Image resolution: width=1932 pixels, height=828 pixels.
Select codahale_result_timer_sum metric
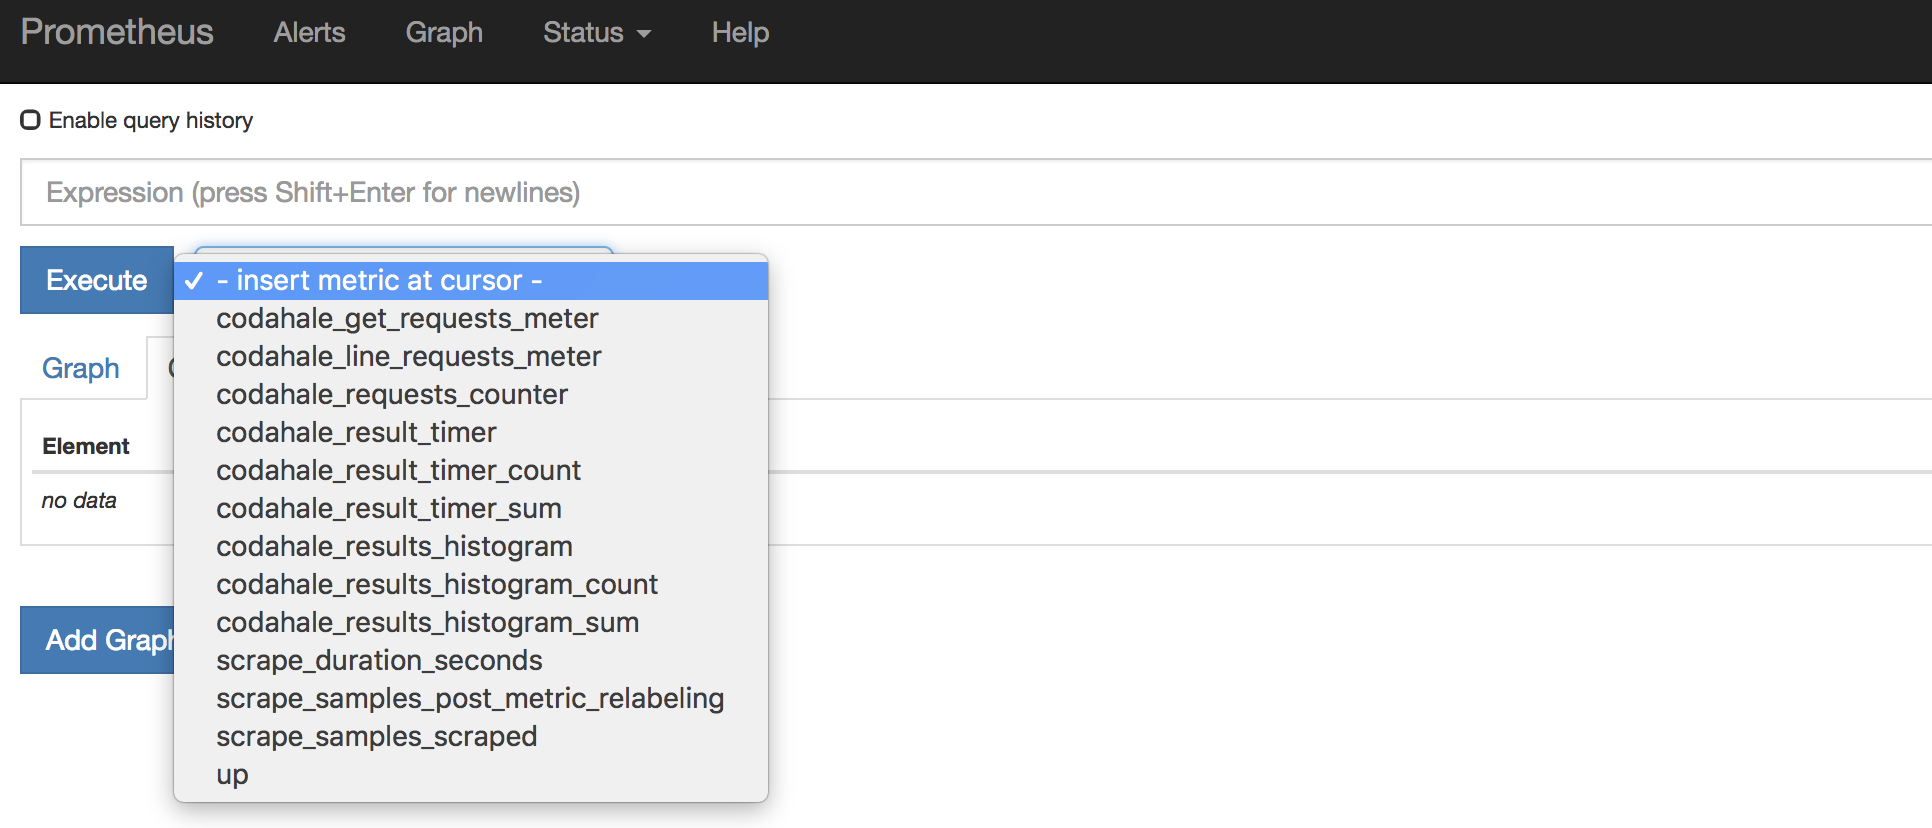(471, 509)
